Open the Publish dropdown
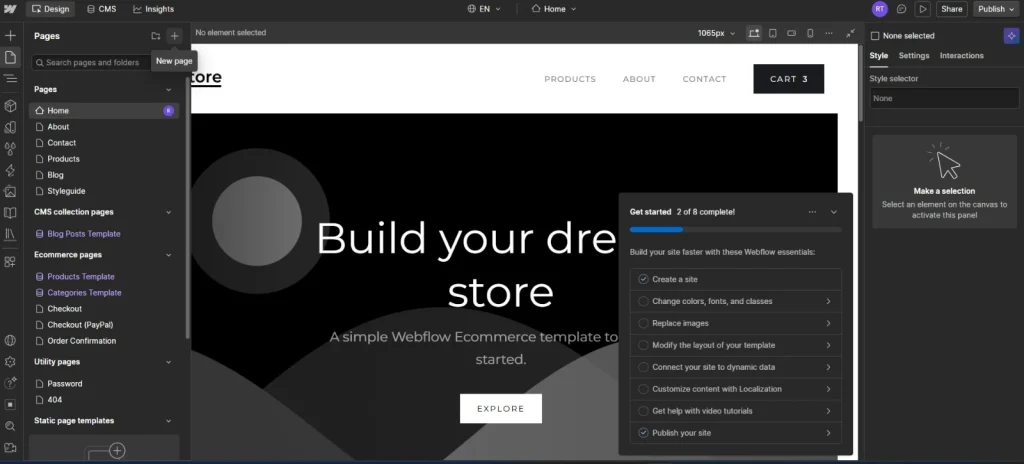The width and height of the screenshot is (1024, 464). [x=995, y=9]
